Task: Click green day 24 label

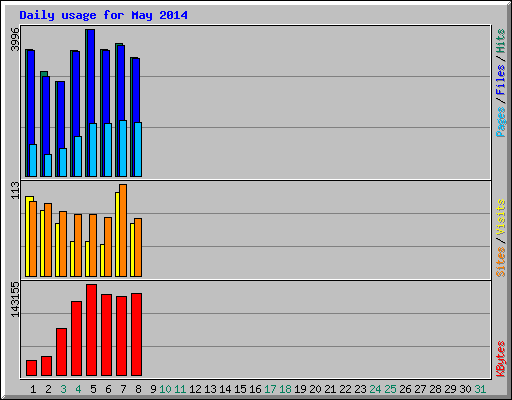Action: tap(375, 389)
